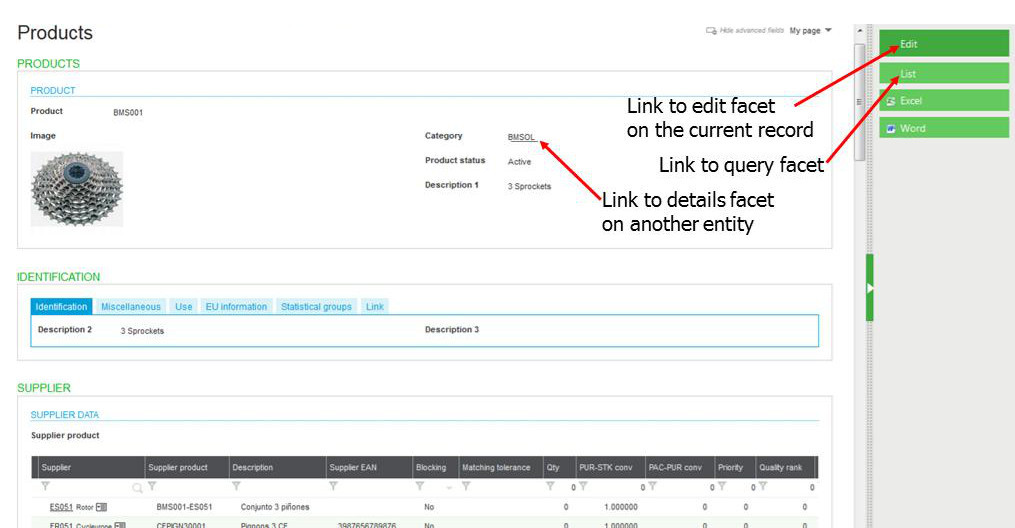Open the card icon next to Rotor
Screen dimensions: 1015x528
coord(101,507)
